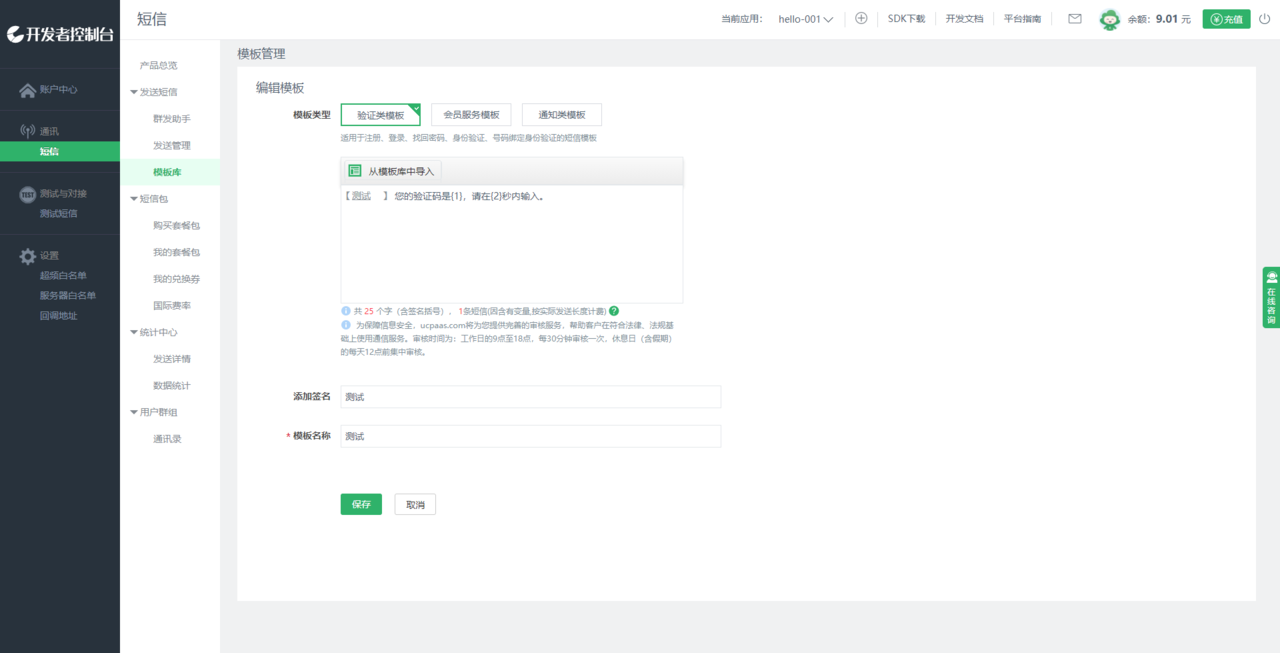The image size is (1280, 653).
Task: Open 短信 in the left sidebar
Action: coord(60,151)
